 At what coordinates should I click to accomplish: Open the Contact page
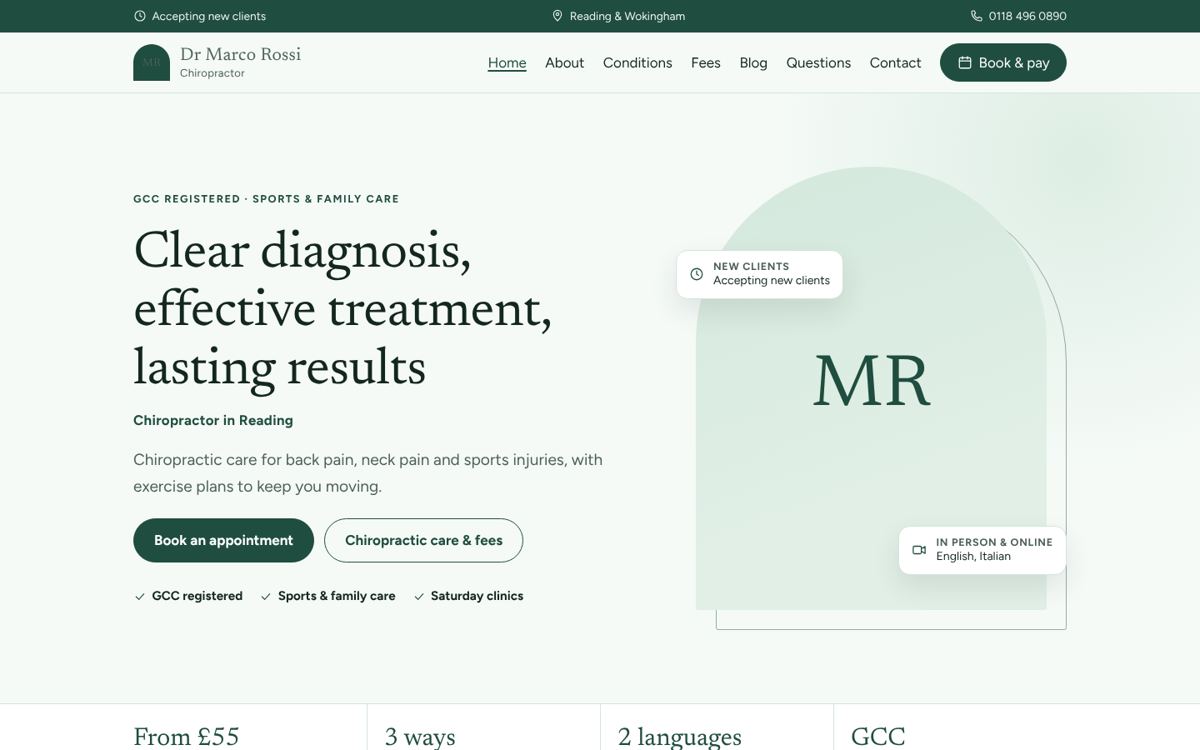pos(895,63)
